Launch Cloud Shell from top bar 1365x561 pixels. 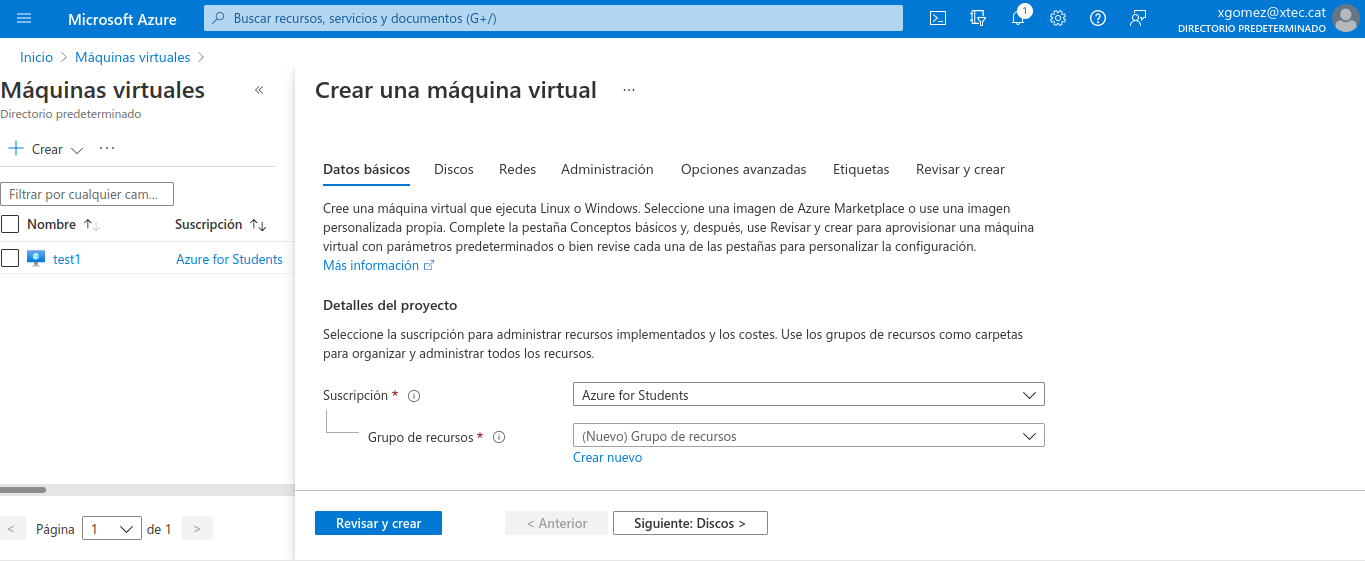coord(938,18)
